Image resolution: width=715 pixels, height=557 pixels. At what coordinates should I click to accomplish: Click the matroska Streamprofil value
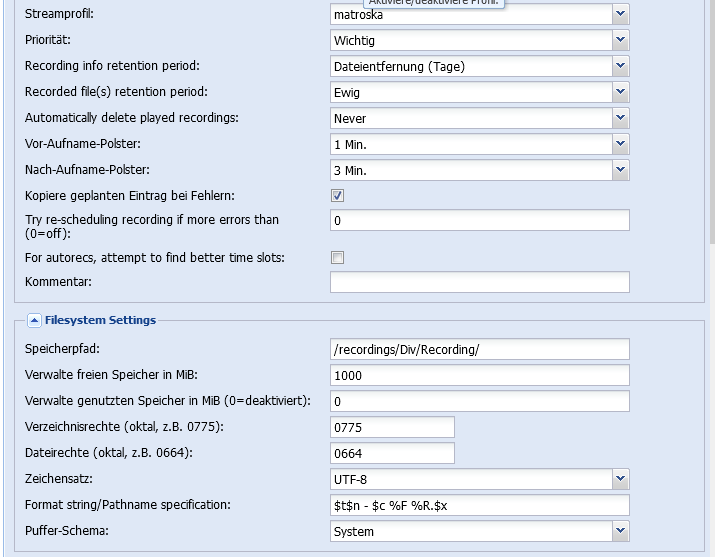471,14
